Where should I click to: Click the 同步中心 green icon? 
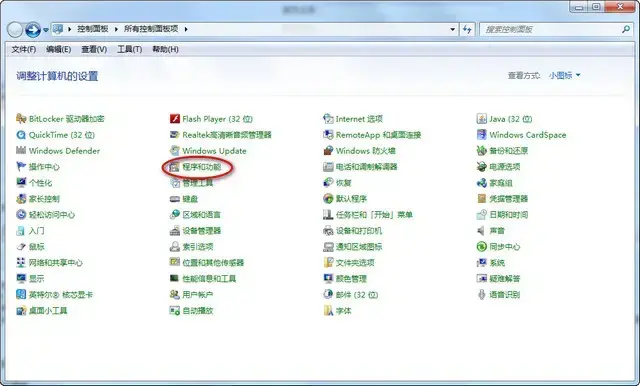(x=482, y=246)
